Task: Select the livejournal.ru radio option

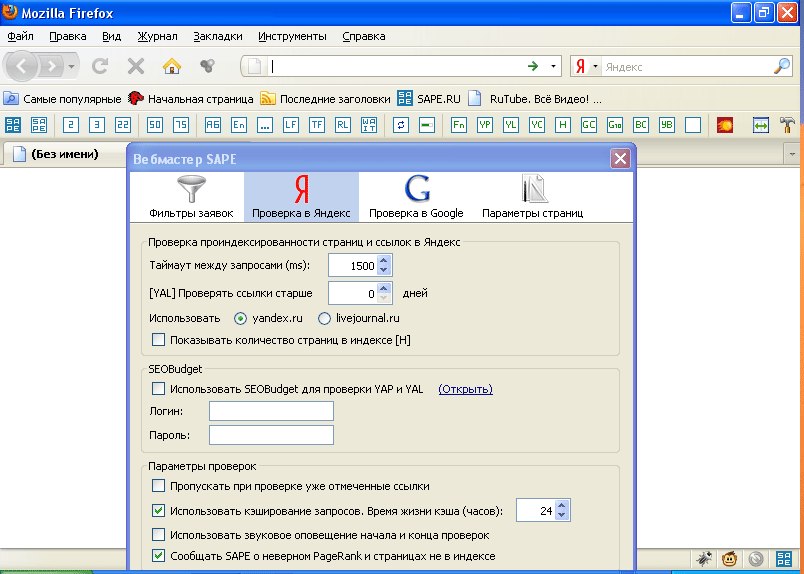Action: [x=324, y=319]
